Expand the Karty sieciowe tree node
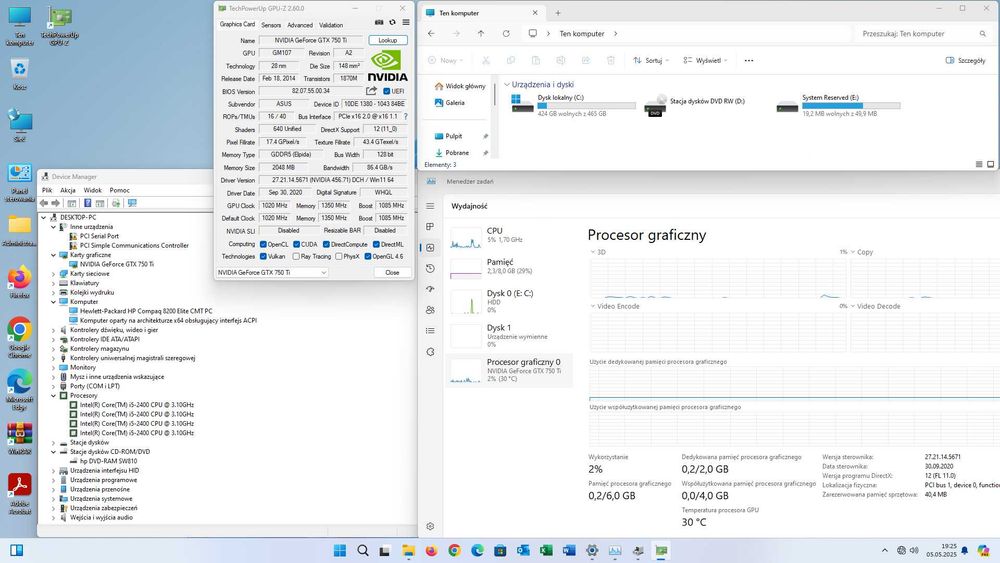 click(54, 274)
